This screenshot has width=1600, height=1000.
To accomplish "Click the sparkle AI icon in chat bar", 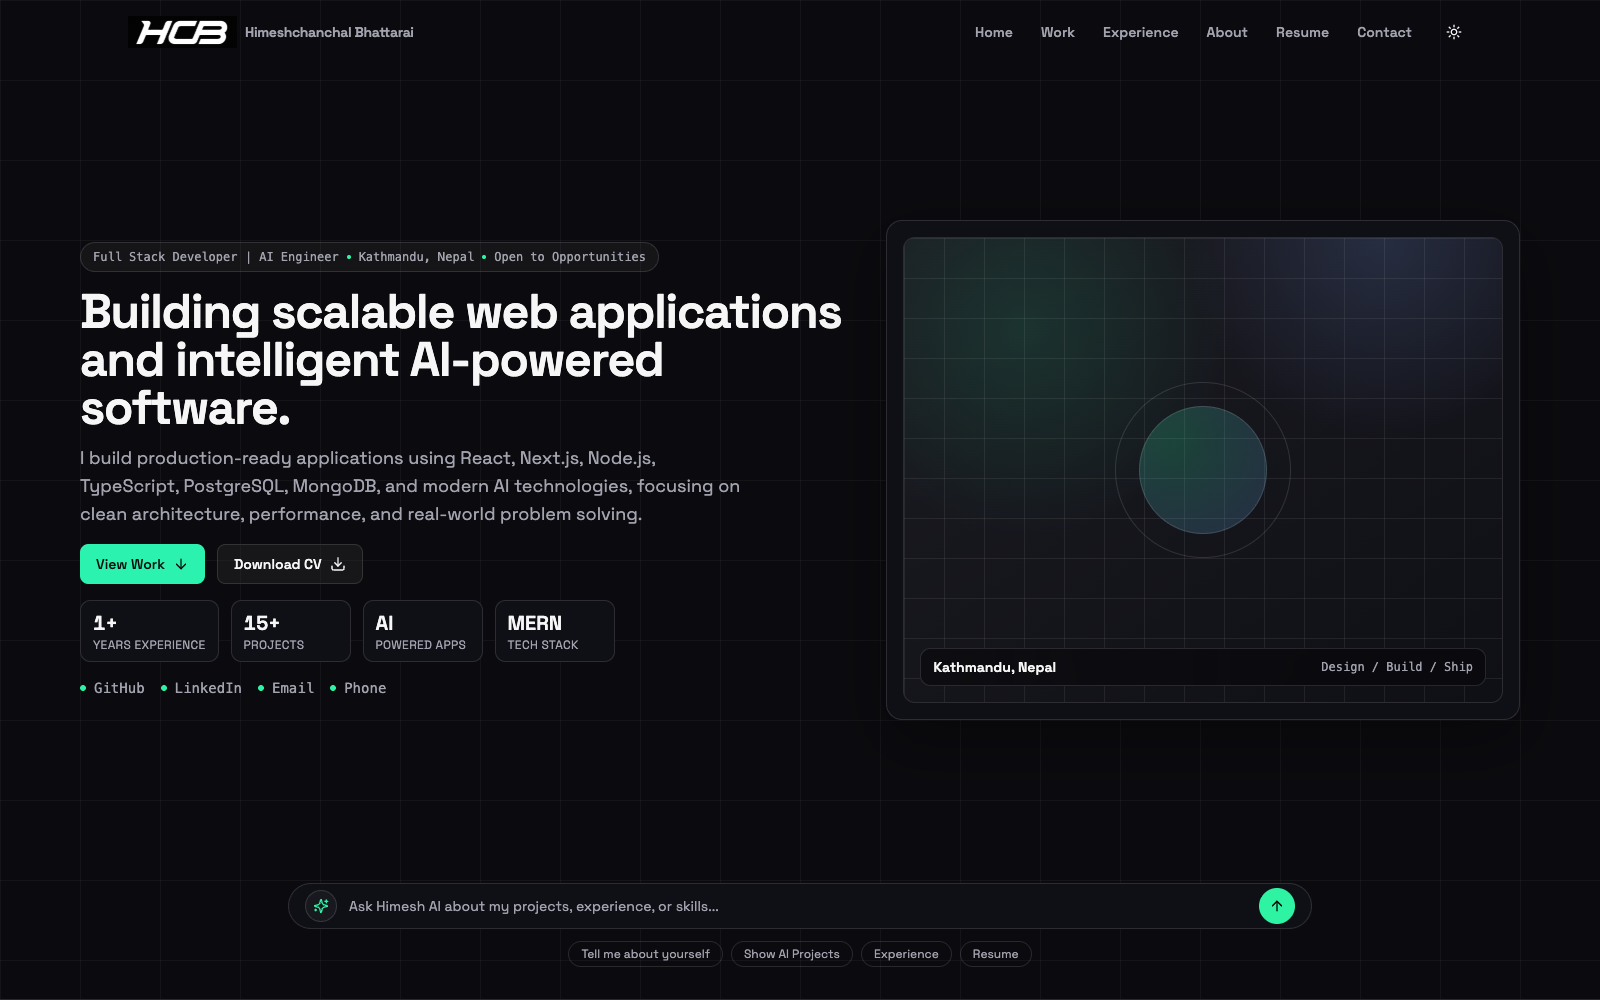I will (x=321, y=906).
